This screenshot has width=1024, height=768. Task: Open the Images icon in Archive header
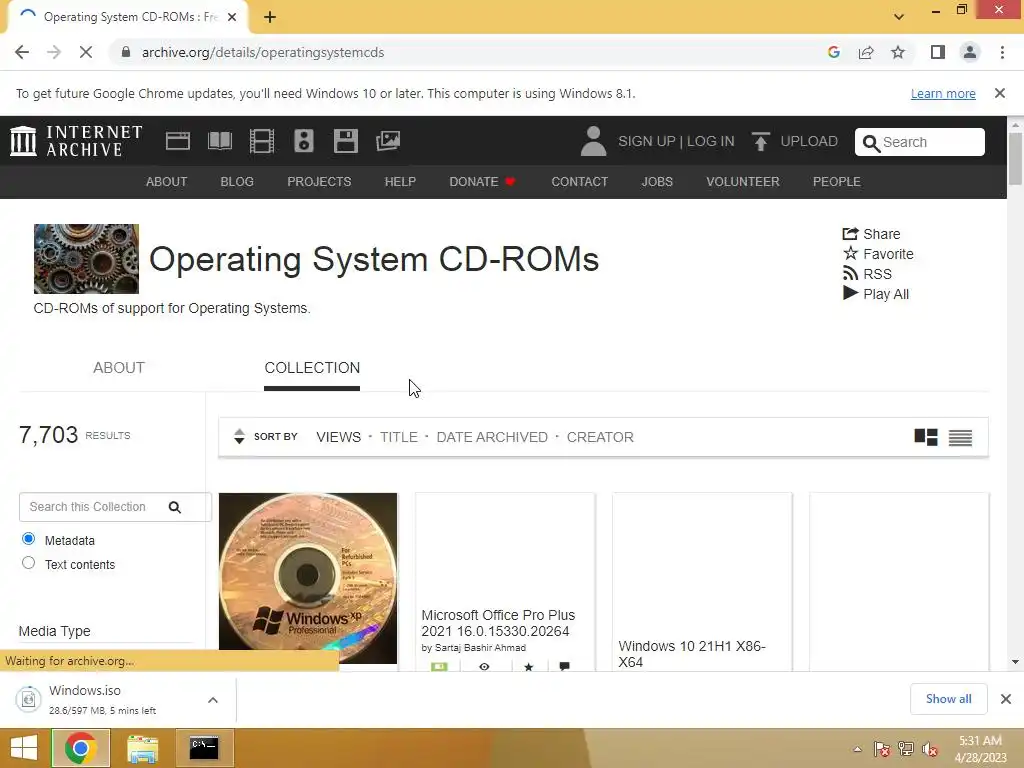click(x=388, y=141)
